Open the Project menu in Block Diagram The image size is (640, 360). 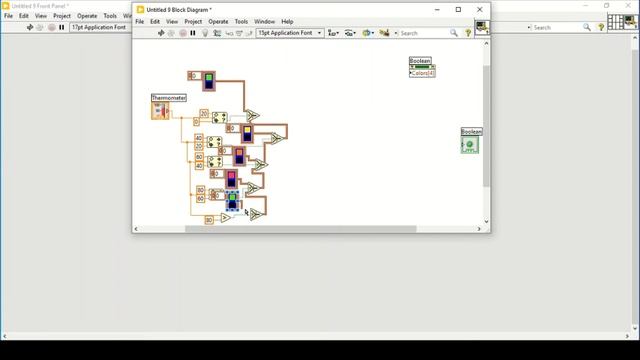[193, 21]
